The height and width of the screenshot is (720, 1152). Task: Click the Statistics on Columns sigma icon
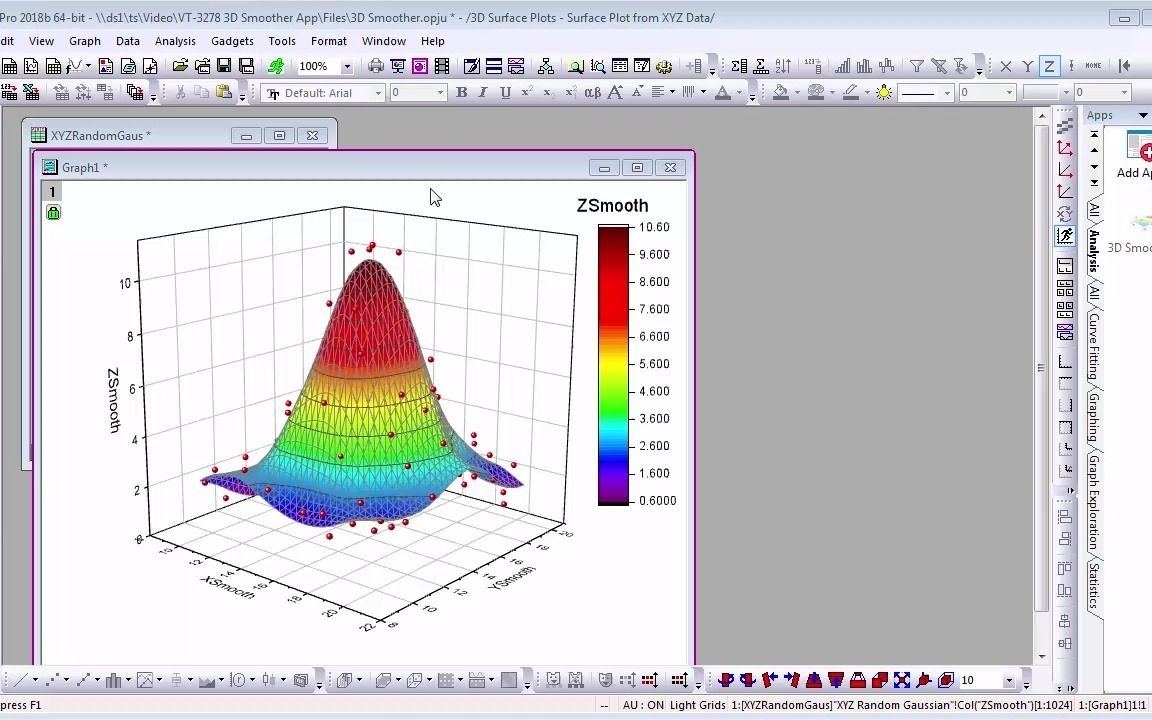738,66
